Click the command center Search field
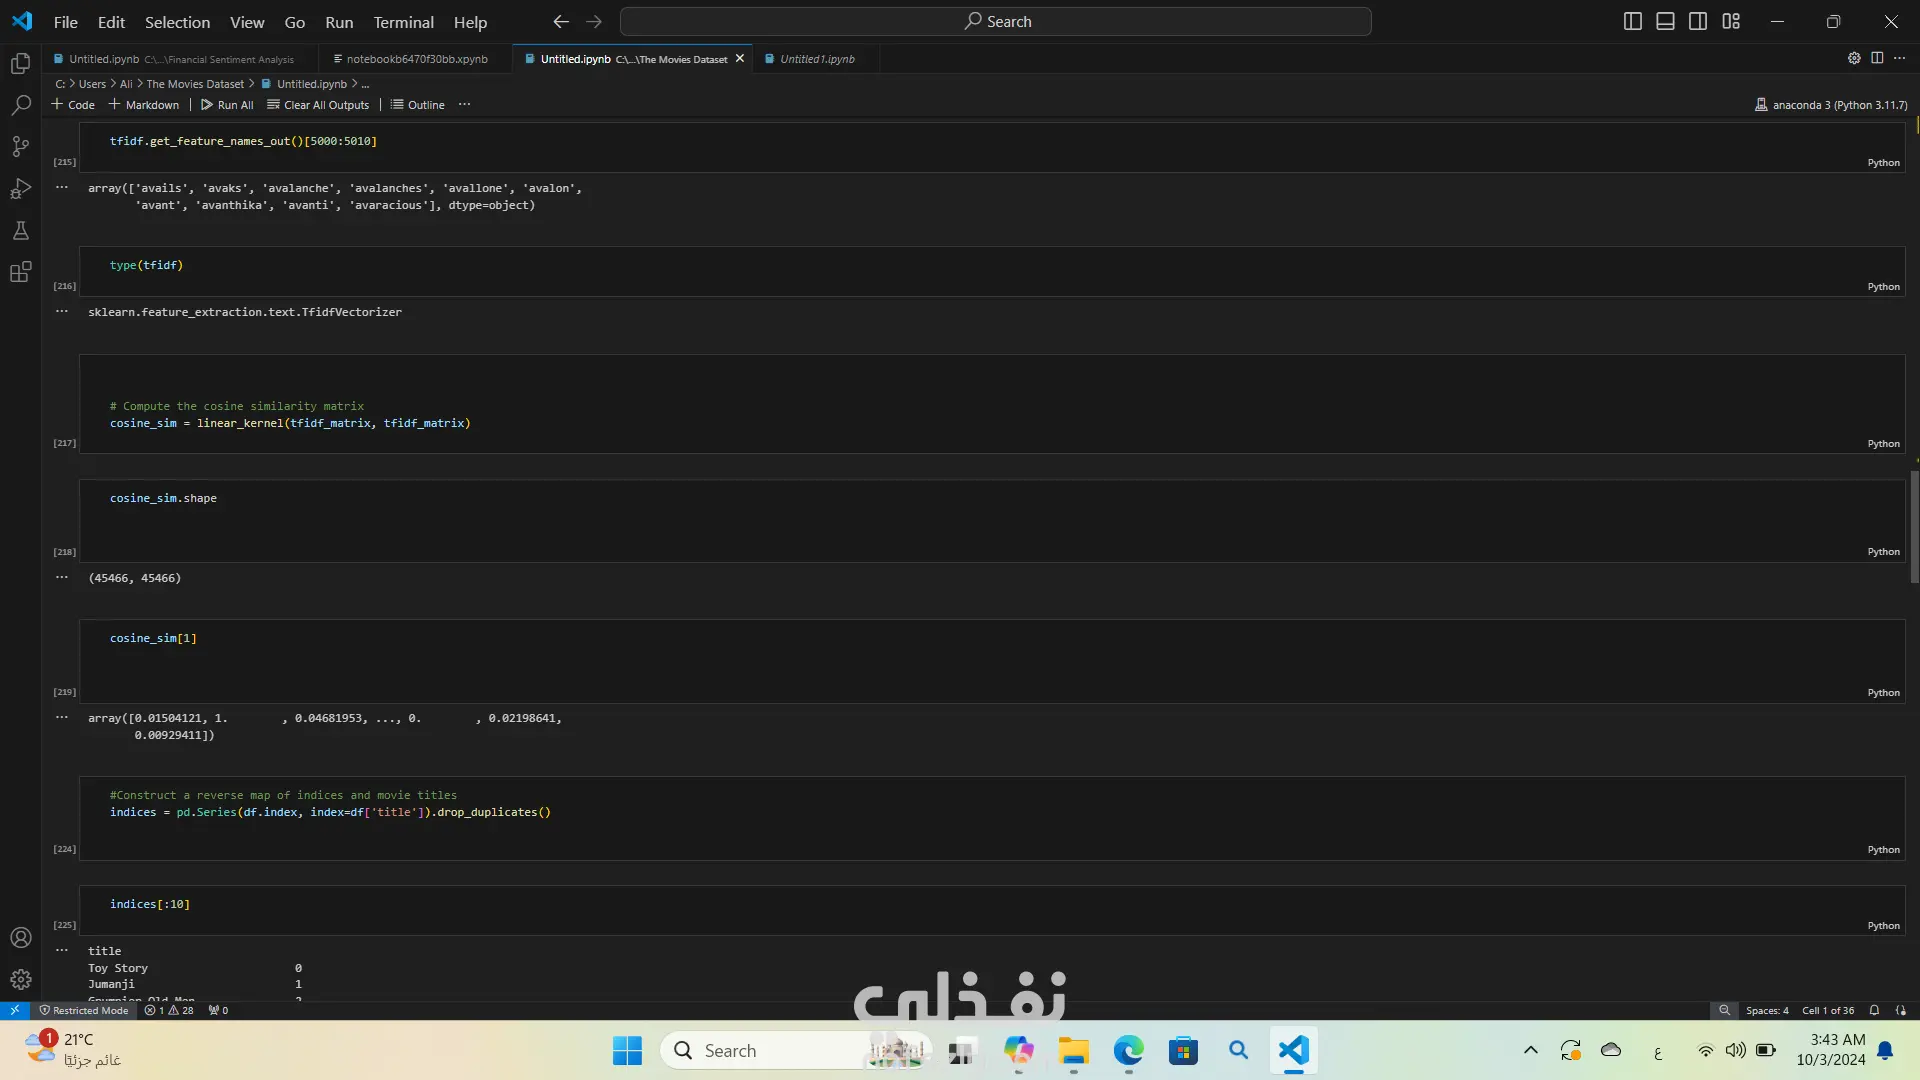This screenshot has width=1920, height=1080. (x=995, y=21)
